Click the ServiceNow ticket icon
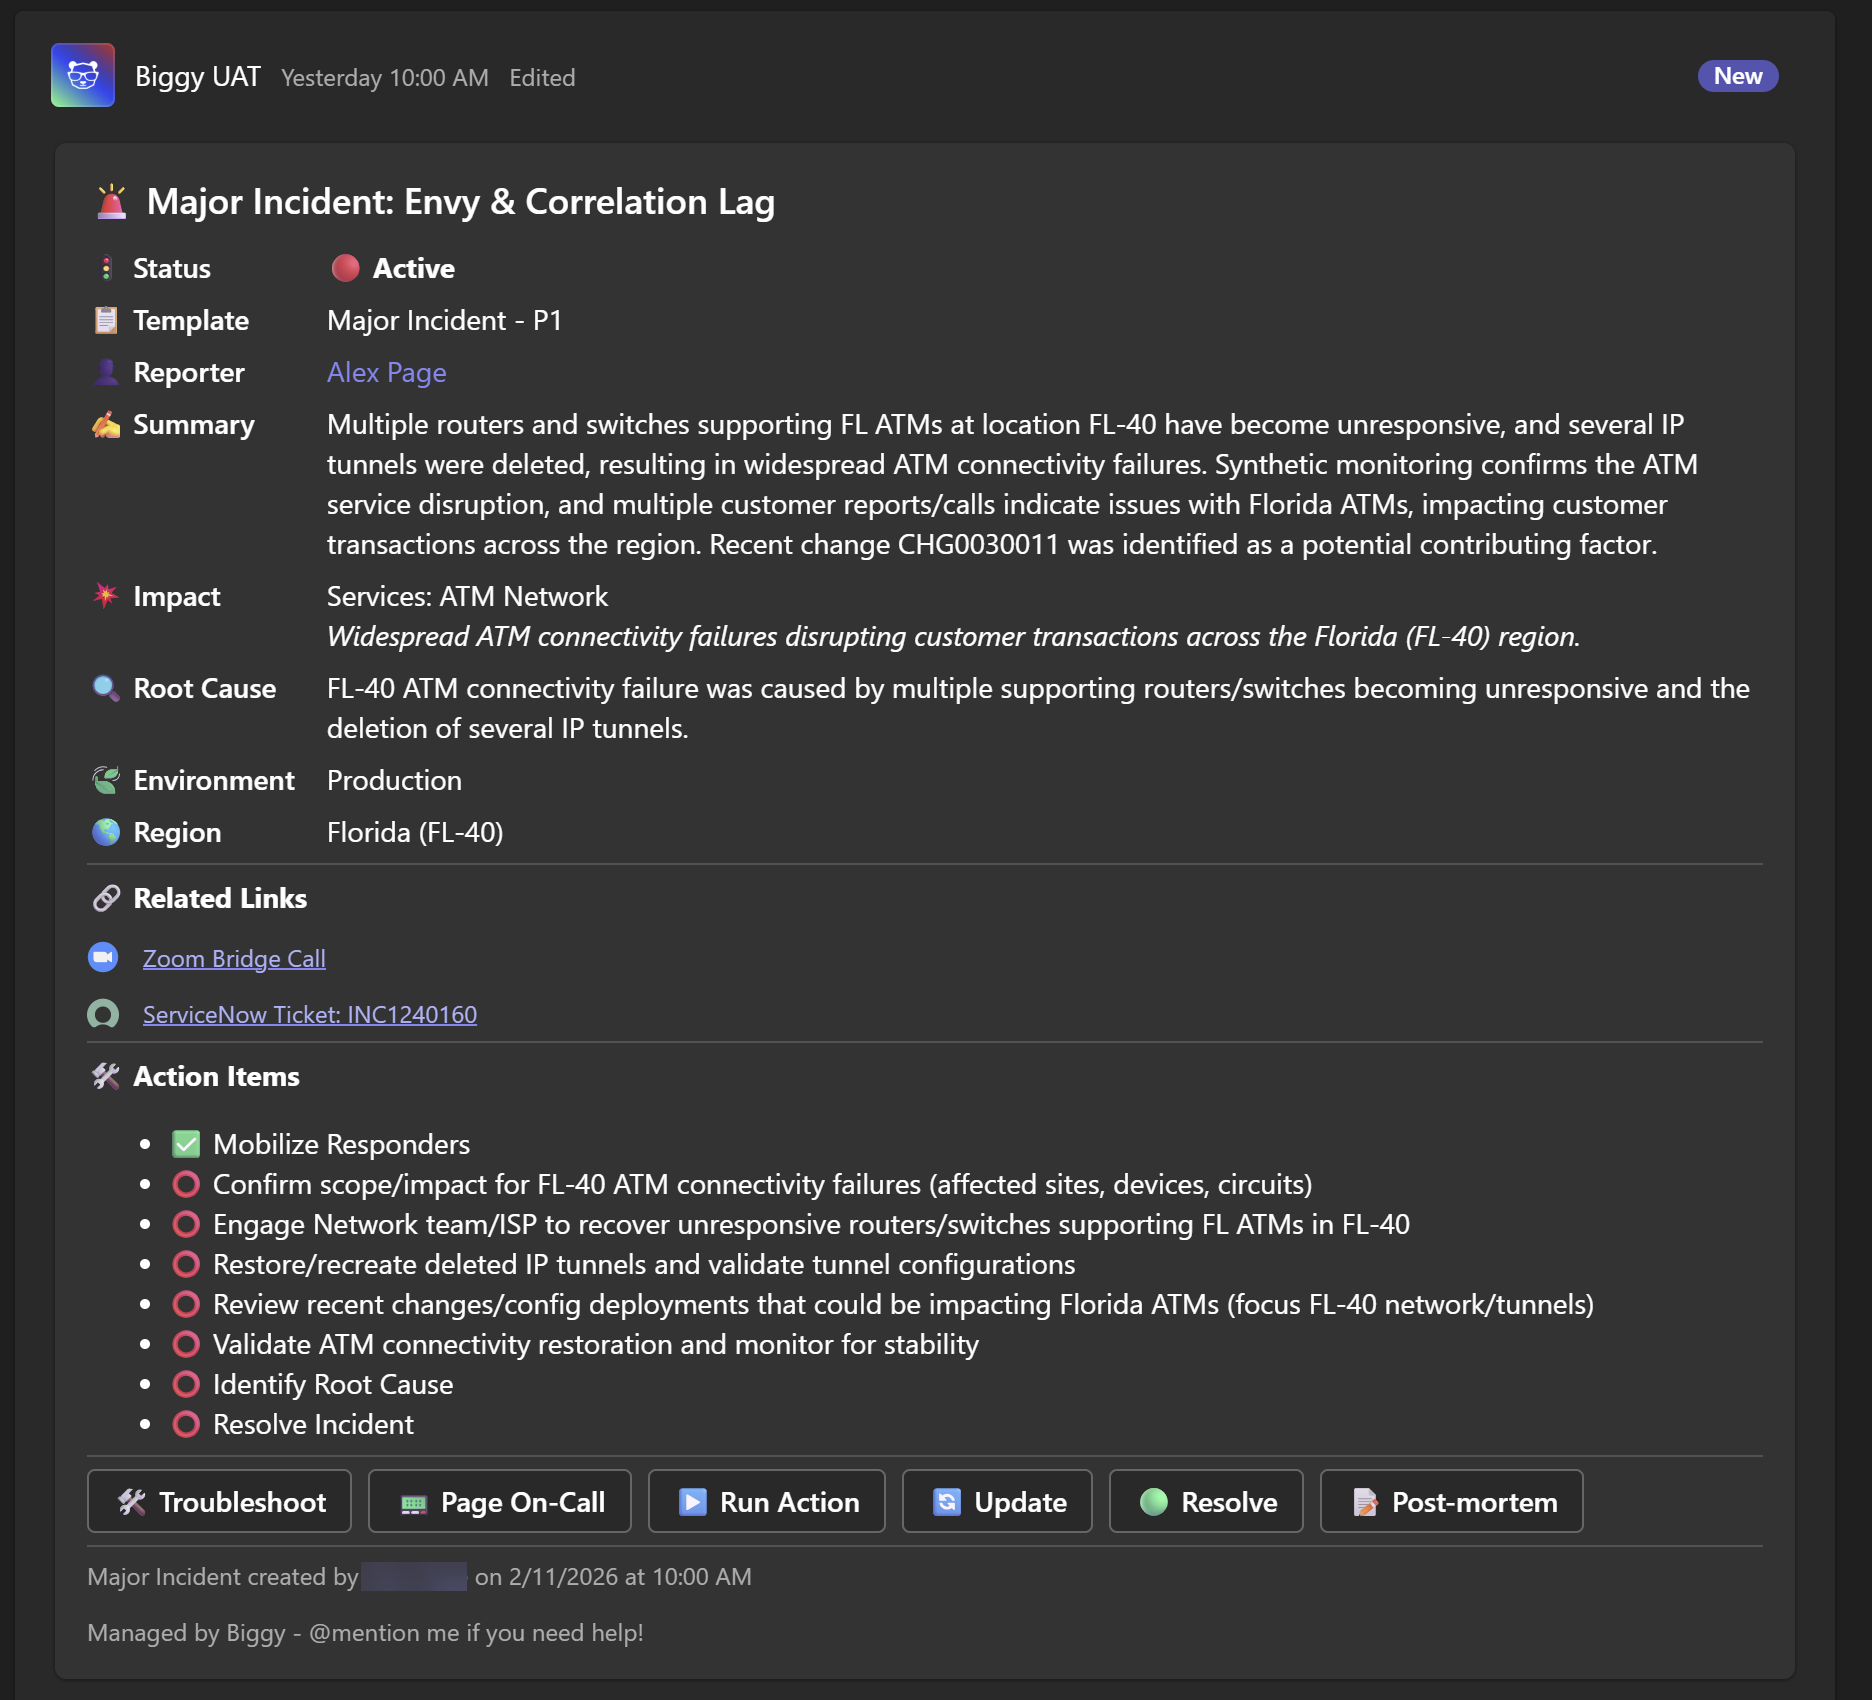Viewport: 1872px width, 1700px height. coord(103,1014)
